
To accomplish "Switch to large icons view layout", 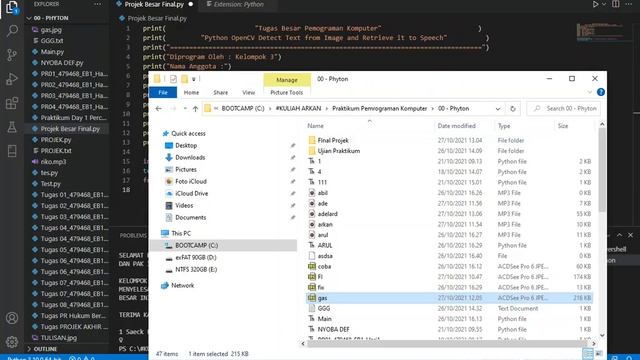I will (x=599, y=353).
